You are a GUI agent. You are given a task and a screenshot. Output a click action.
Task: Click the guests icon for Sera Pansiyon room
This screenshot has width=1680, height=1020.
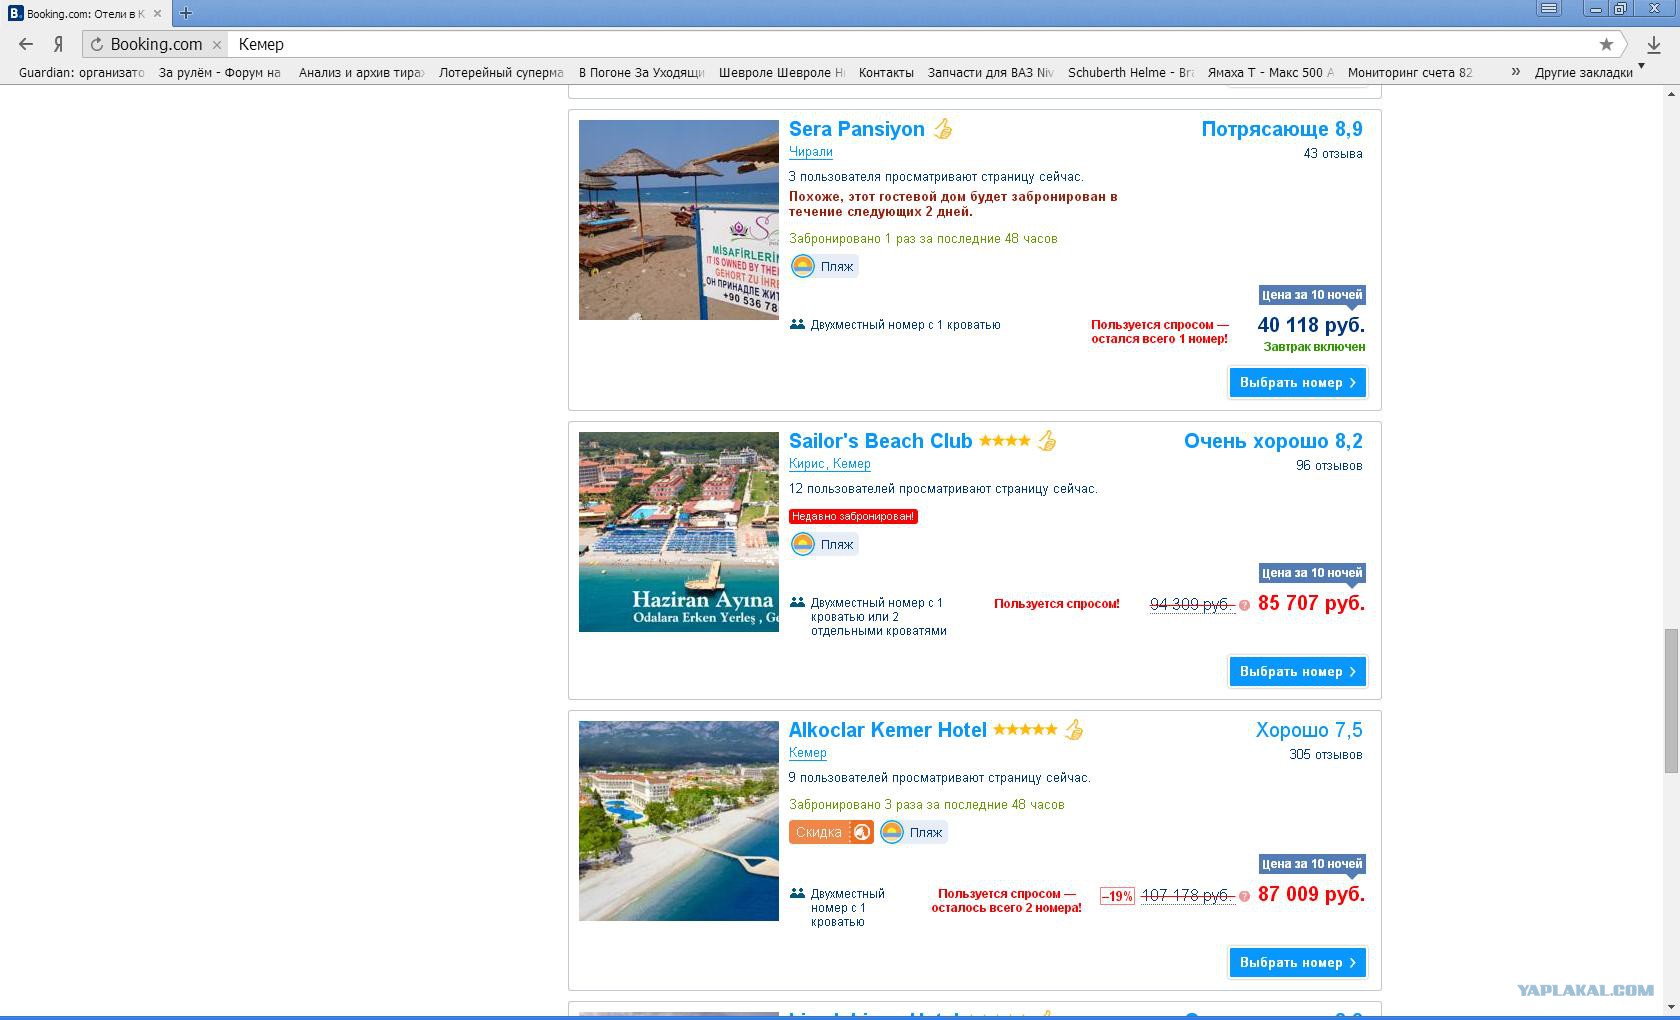(797, 324)
